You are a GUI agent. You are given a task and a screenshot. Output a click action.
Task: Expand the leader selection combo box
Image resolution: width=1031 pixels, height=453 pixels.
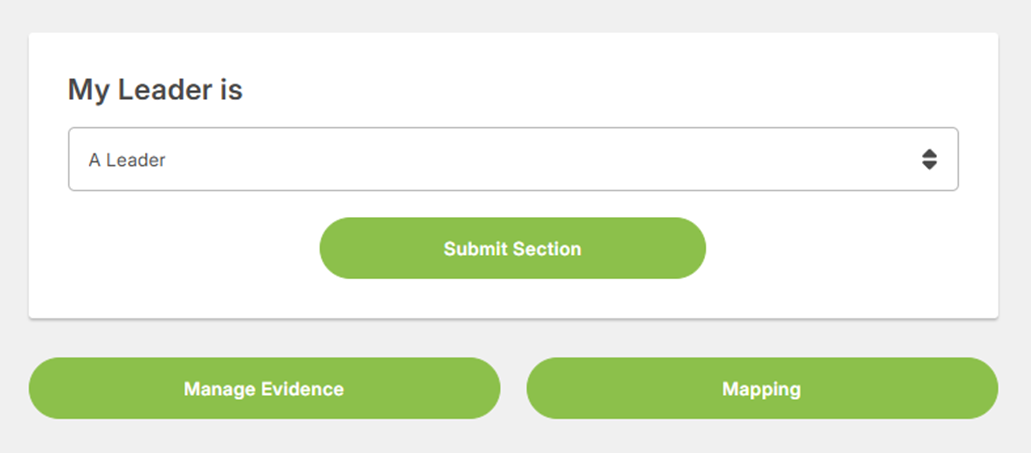point(512,159)
